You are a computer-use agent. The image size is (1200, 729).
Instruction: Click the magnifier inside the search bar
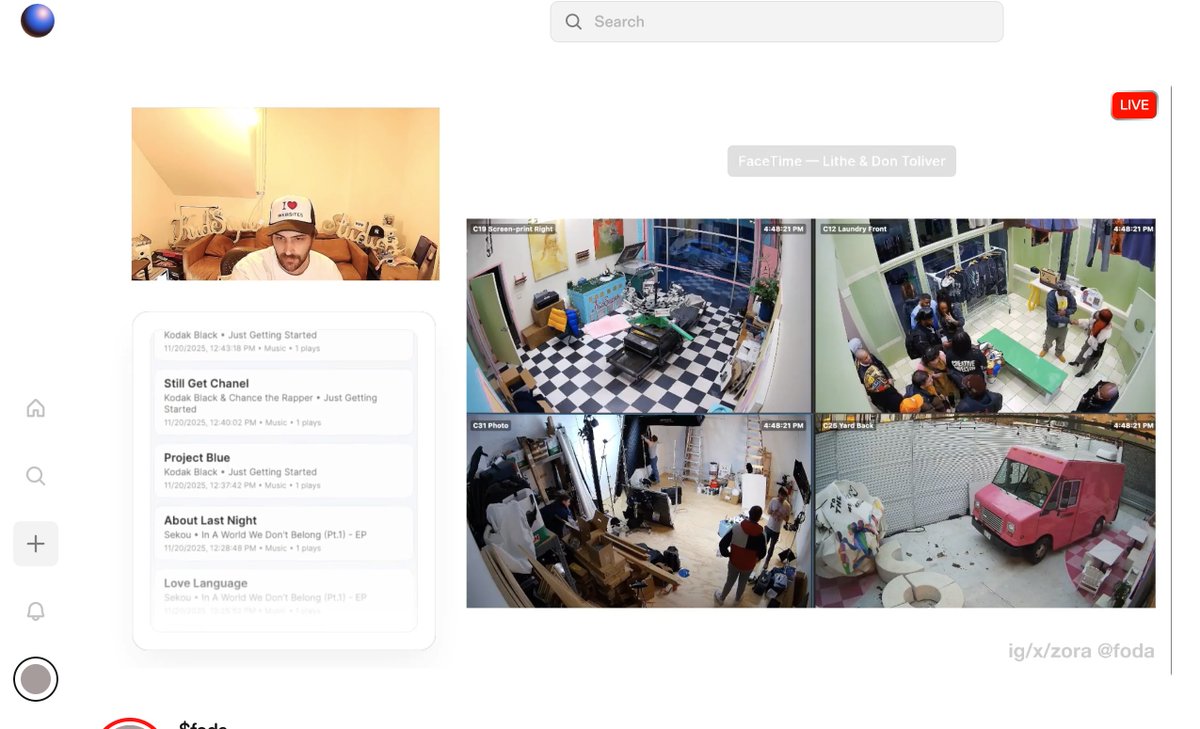tap(573, 21)
